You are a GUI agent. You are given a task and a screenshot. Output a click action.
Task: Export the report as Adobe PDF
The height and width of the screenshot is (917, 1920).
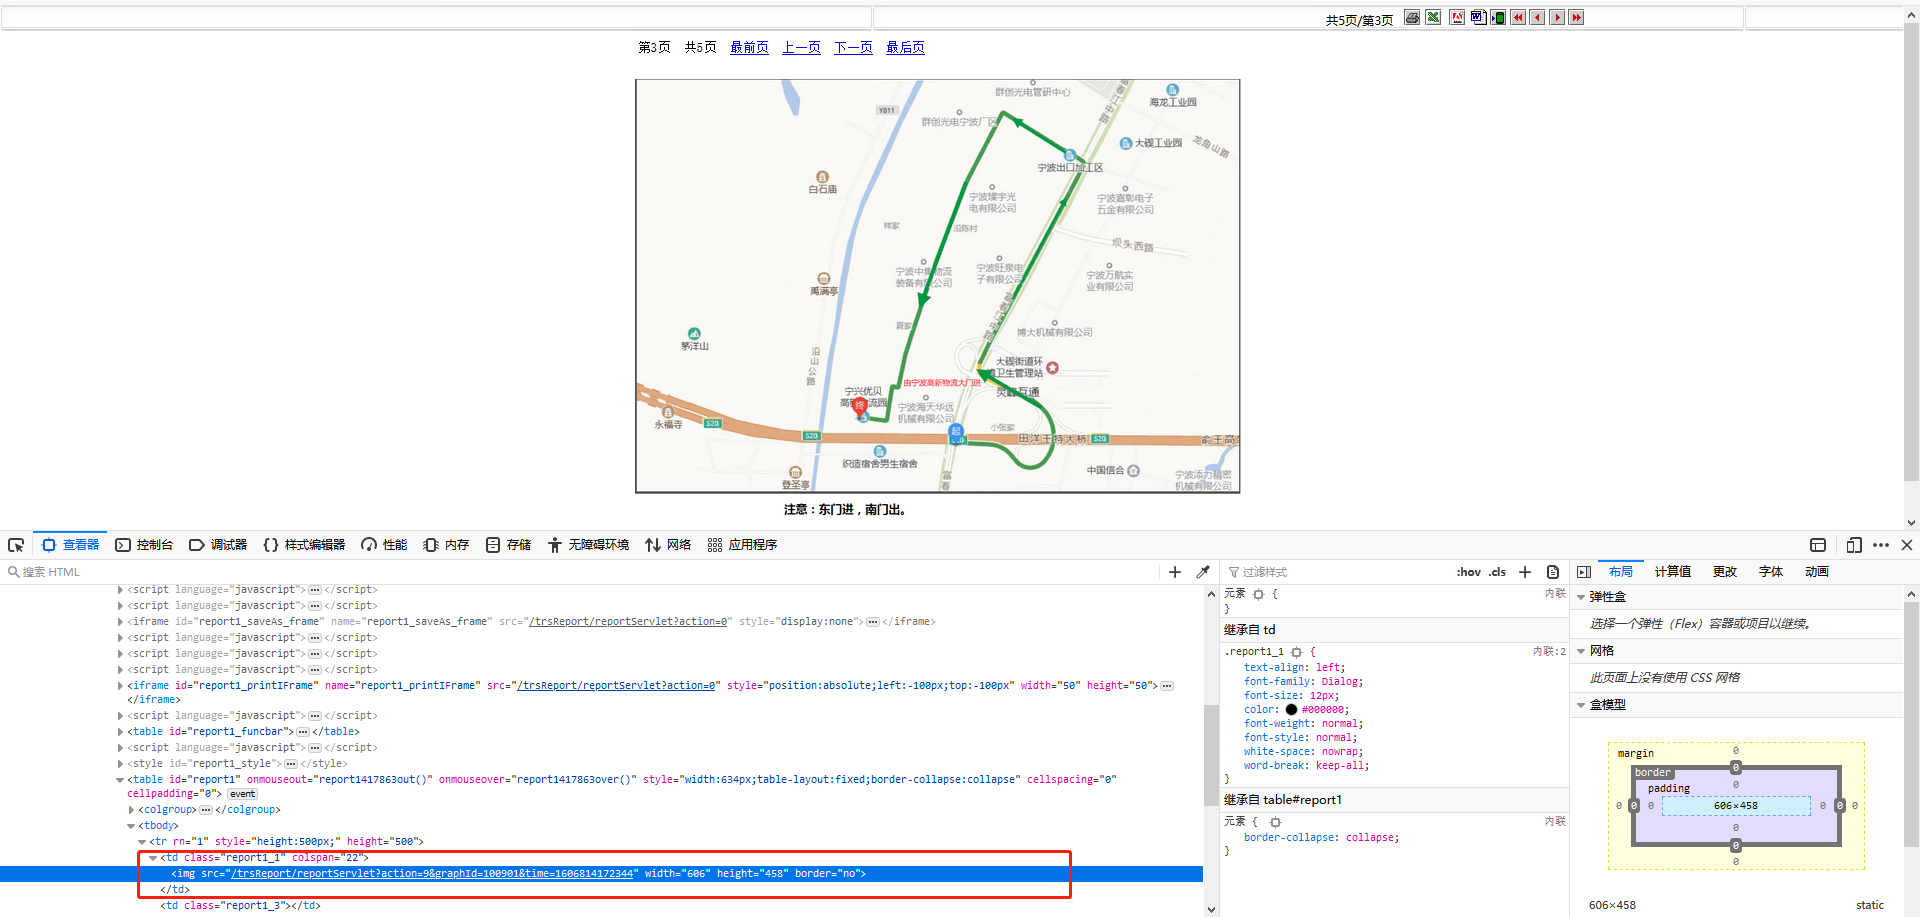(x=1456, y=17)
